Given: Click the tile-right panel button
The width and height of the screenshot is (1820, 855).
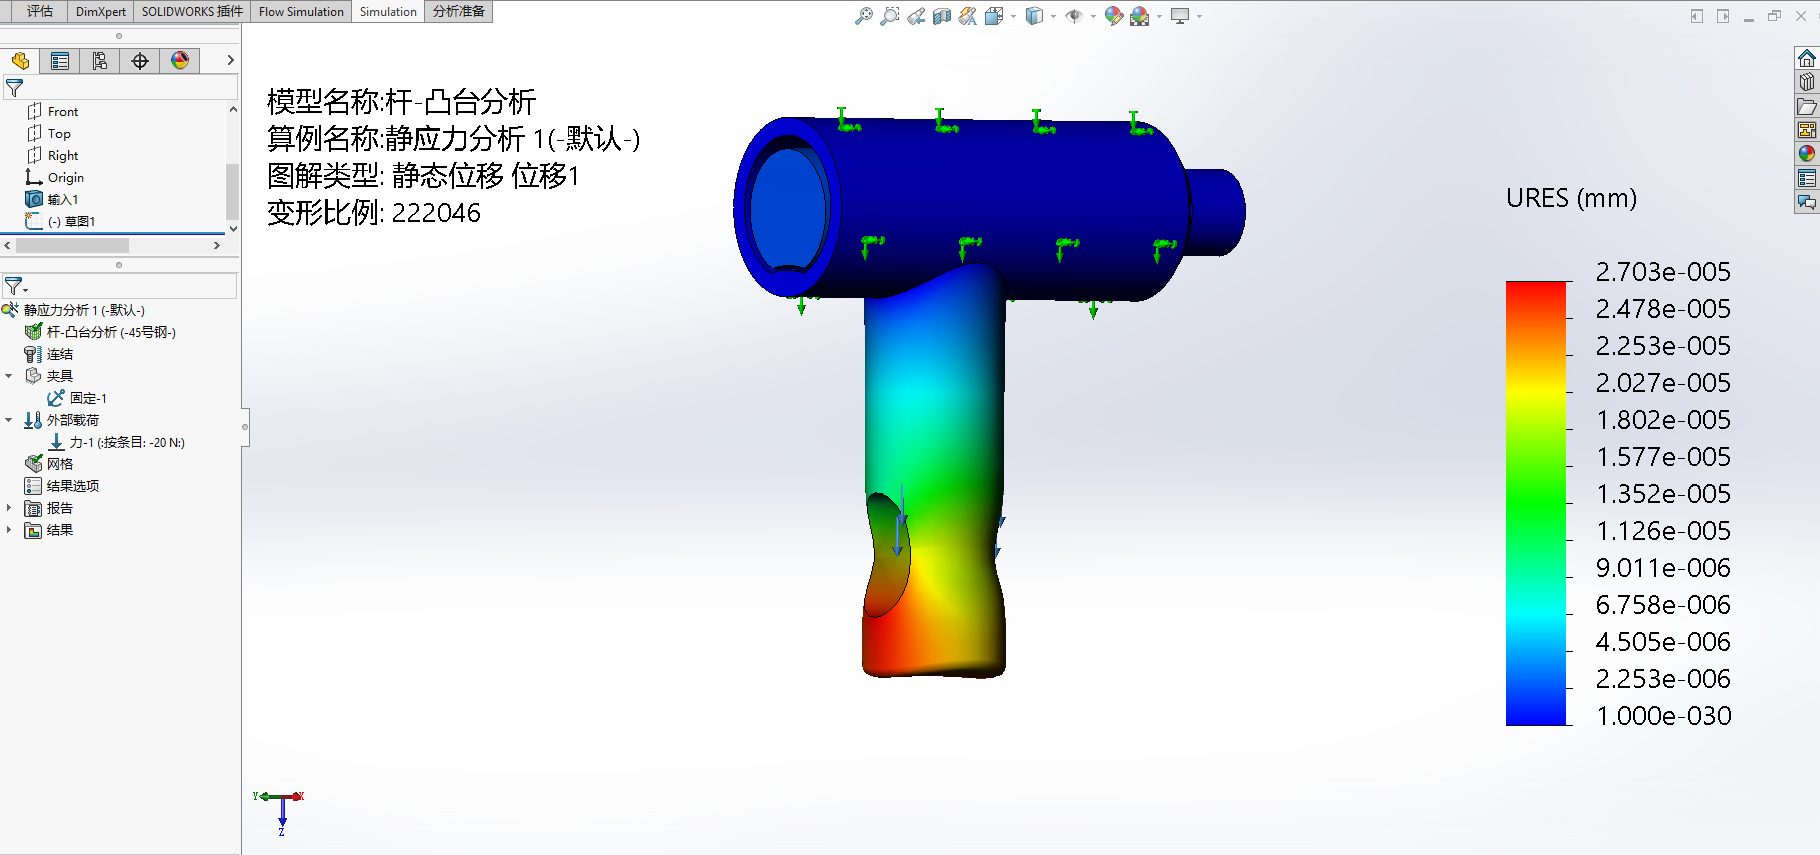Looking at the screenshot, I should [1723, 16].
